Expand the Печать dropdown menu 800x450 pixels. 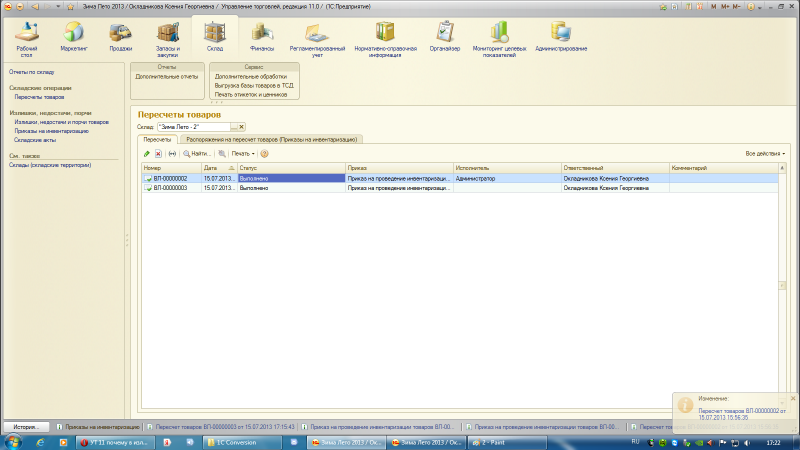click(x=242, y=153)
